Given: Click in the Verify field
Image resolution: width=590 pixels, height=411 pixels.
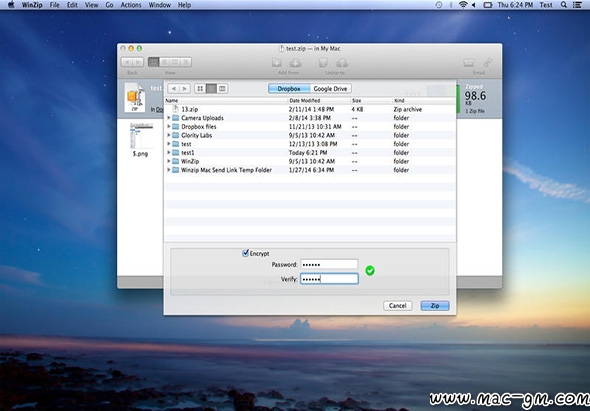Looking at the screenshot, I should pyautogui.click(x=329, y=279).
